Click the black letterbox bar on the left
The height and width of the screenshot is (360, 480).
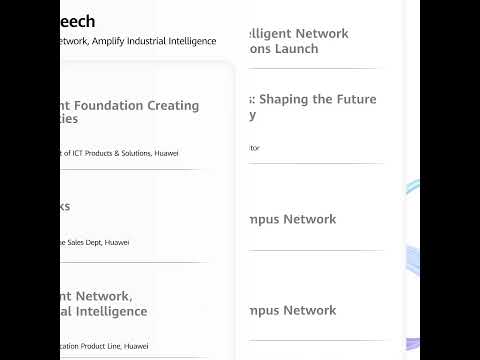tap(30, 180)
